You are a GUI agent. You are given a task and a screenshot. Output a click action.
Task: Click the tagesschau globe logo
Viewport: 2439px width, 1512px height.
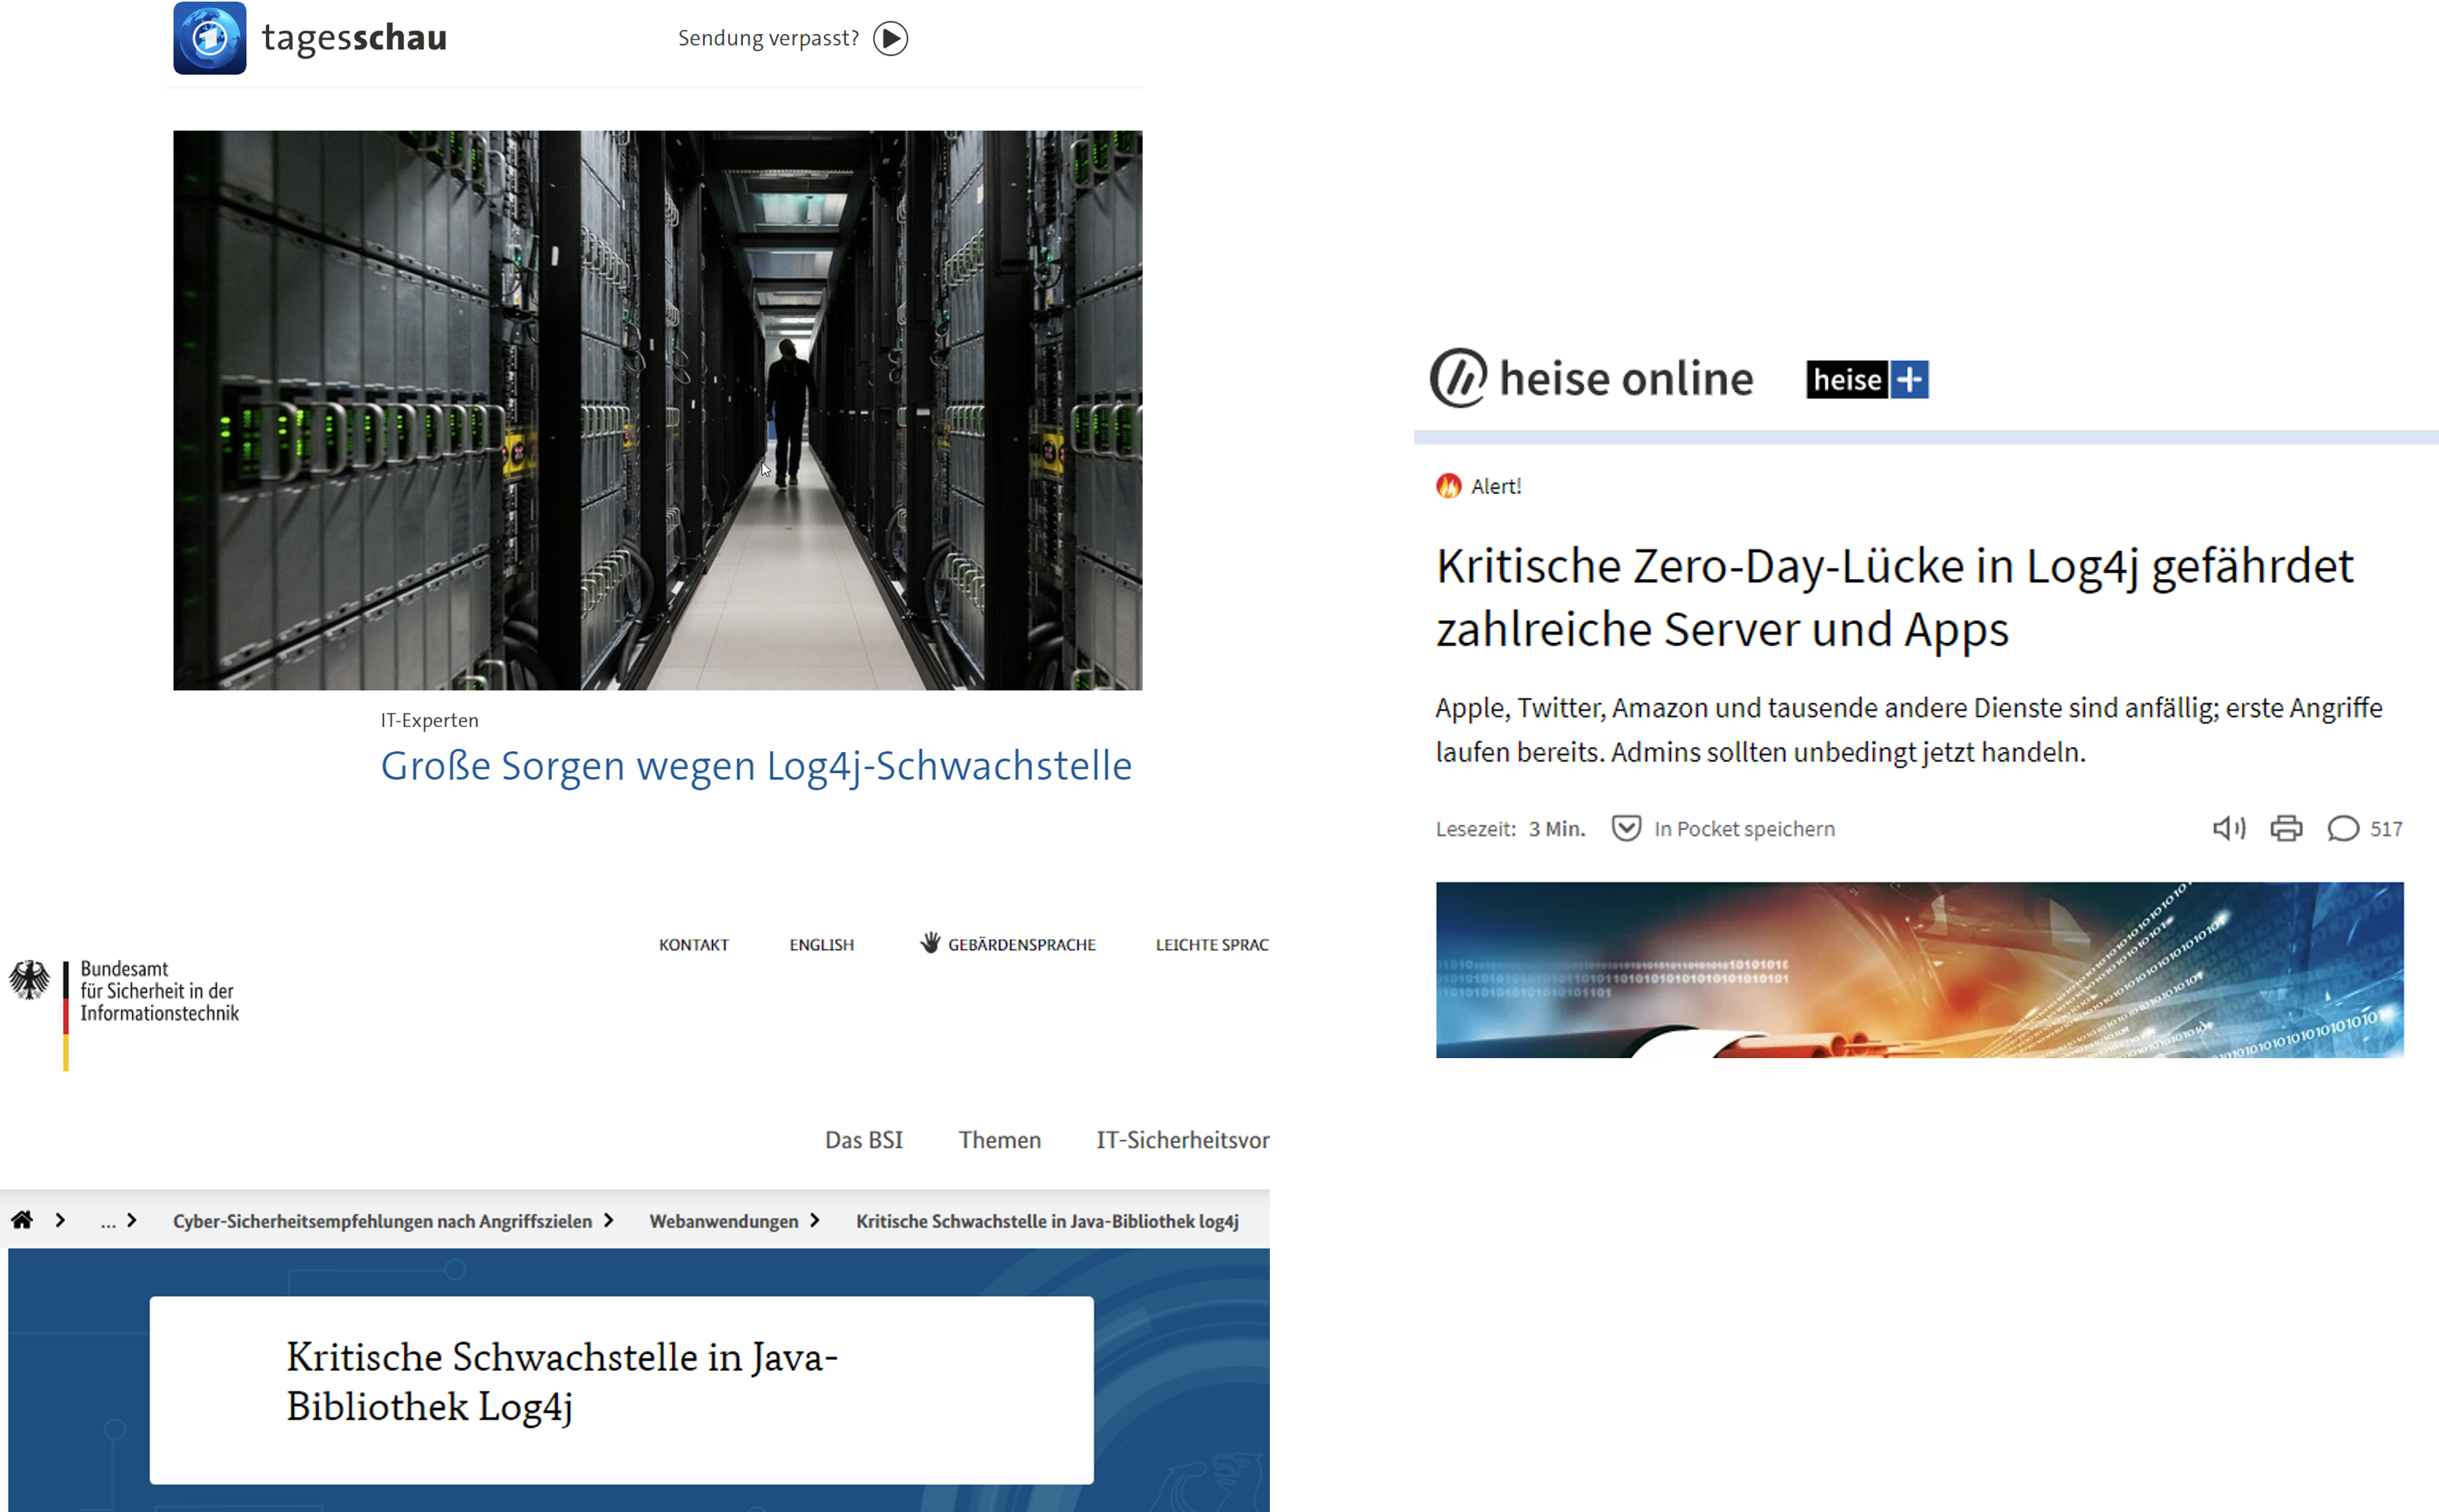tap(209, 38)
